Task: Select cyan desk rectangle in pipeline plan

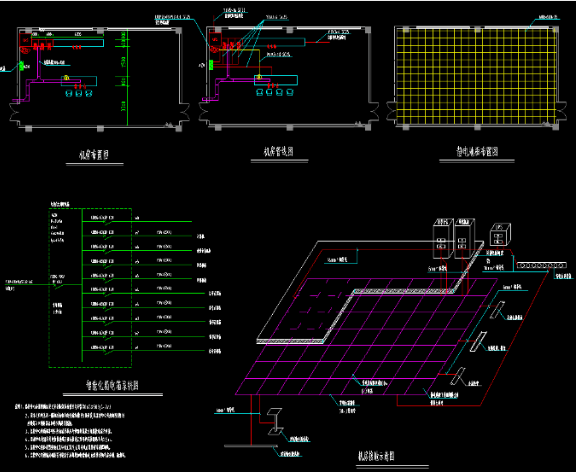Action: pyautogui.click(x=276, y=80)
